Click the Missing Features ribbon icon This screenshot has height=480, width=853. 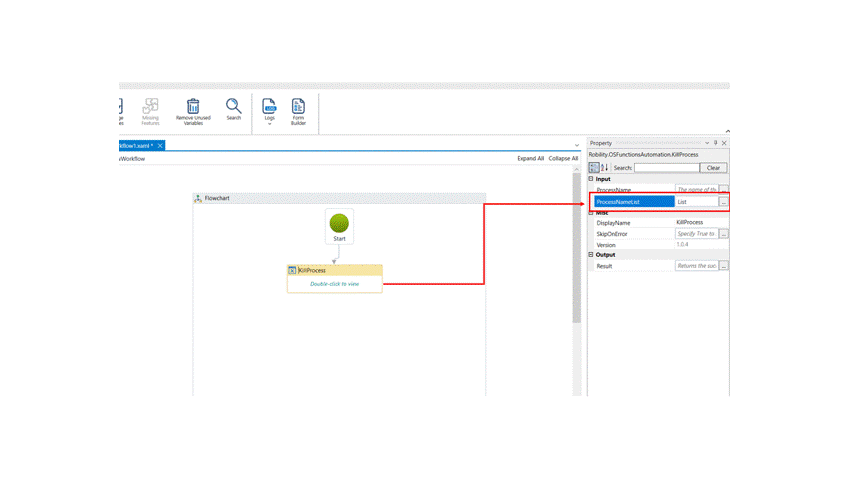coord(151,106)
